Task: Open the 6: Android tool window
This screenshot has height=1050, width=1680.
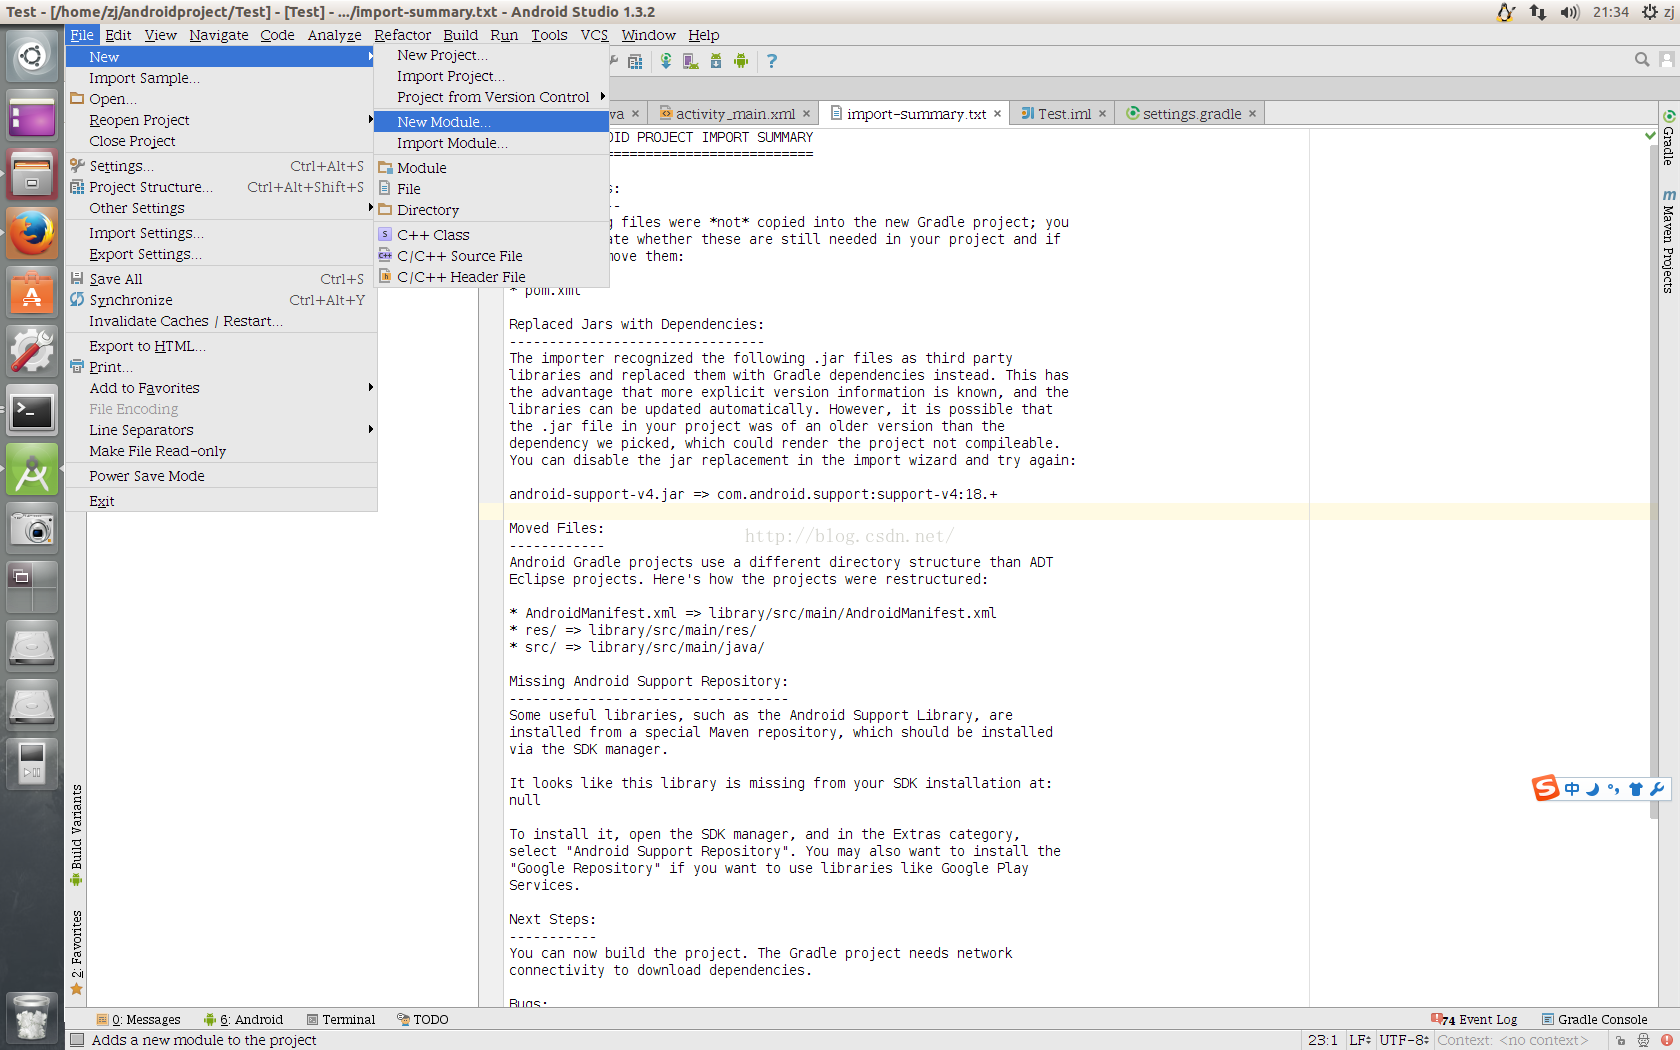Action: (x=243, y=1019)
